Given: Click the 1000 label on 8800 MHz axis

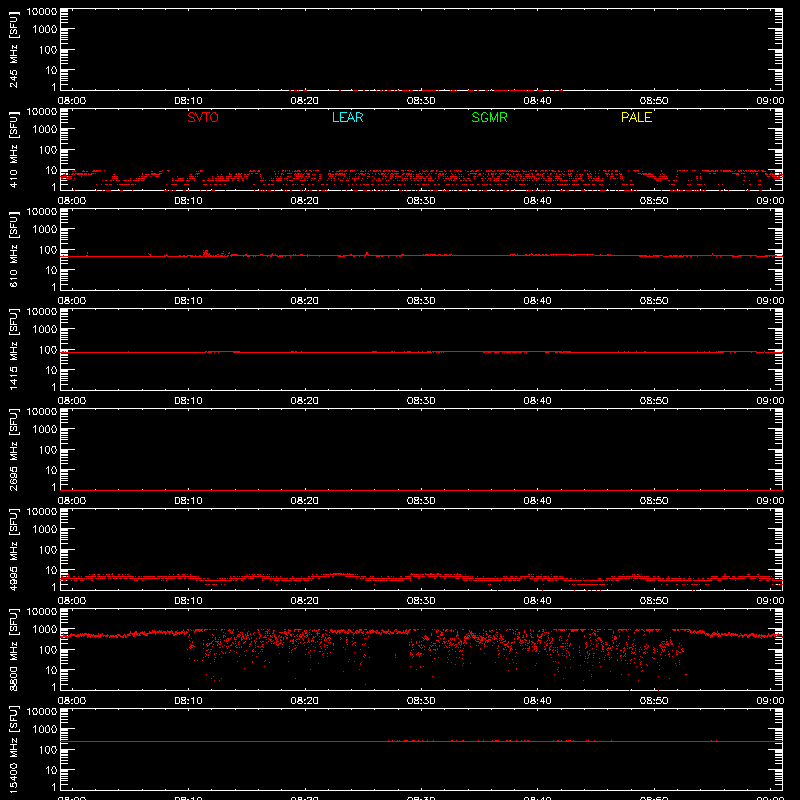Looking at the screenshot, I should point(45,630).
